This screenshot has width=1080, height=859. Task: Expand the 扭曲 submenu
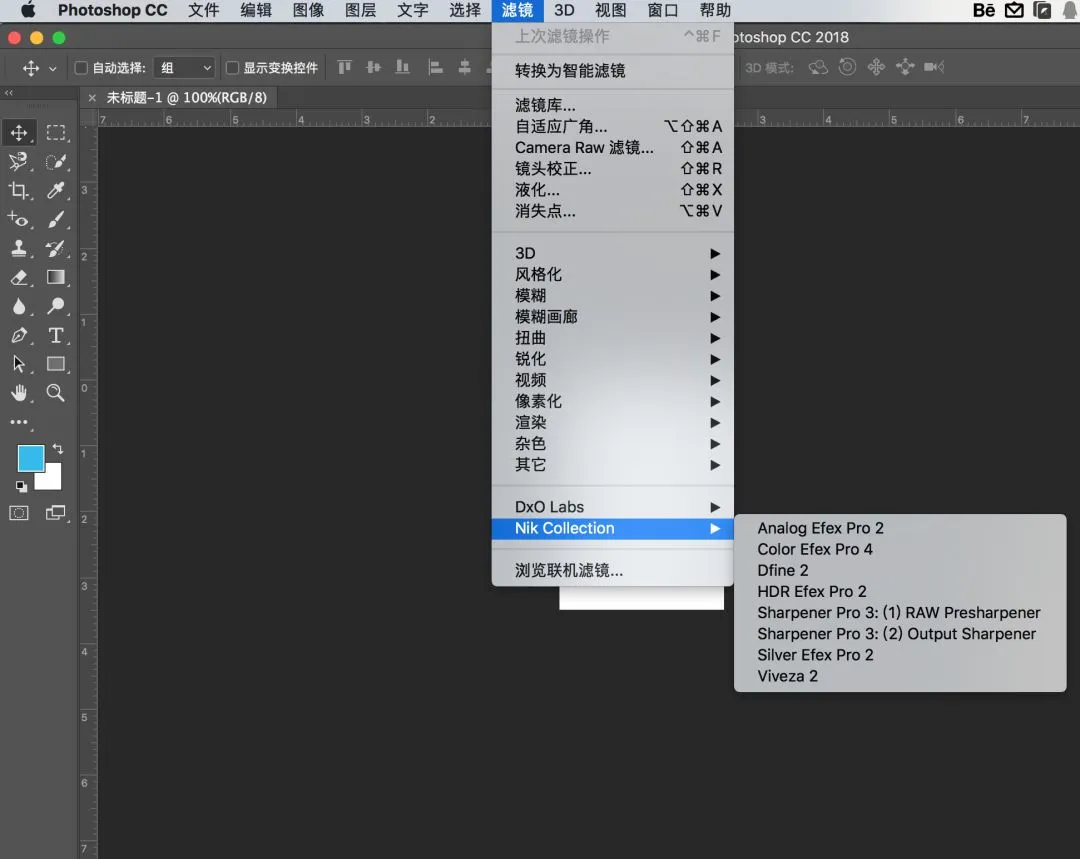click(613, 338)
